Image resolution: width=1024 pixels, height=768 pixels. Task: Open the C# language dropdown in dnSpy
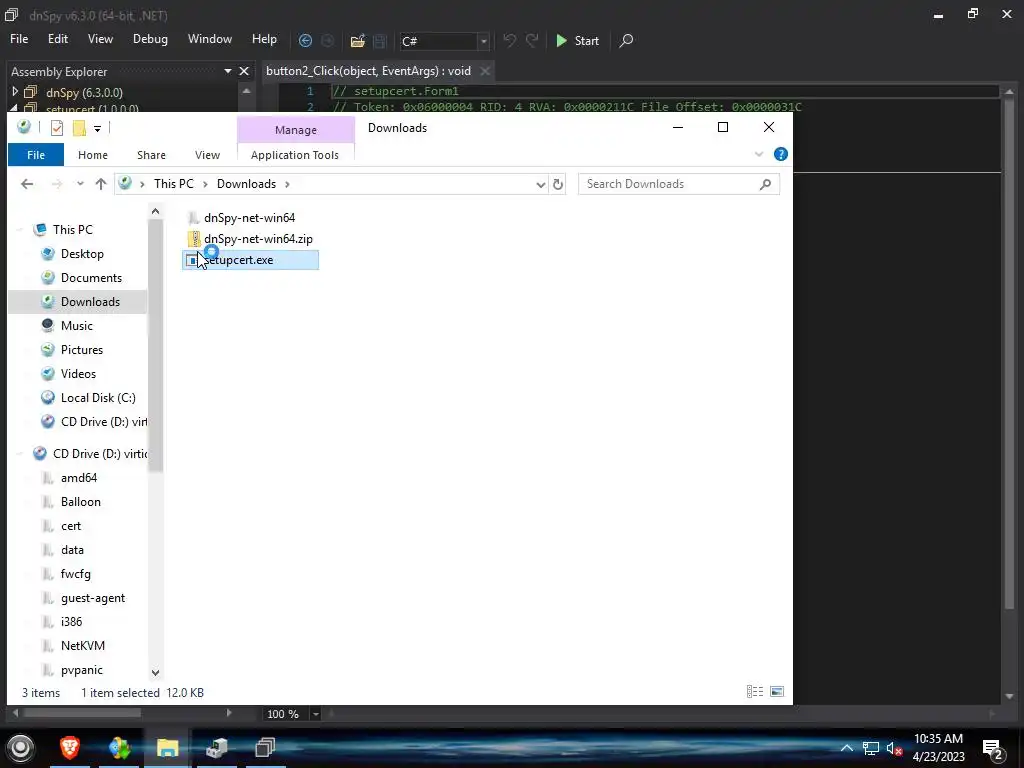[483, 41]
